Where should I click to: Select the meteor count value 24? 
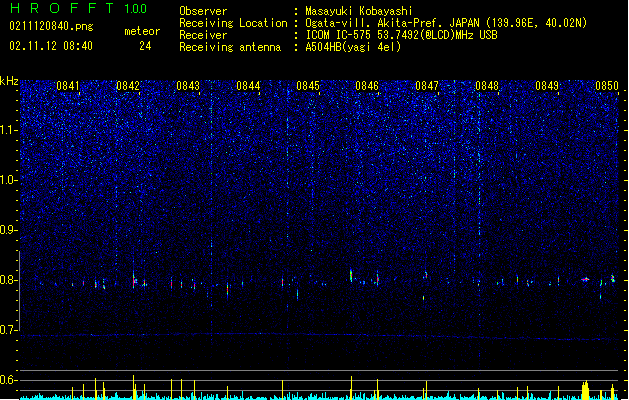click(x=145, y=46)
